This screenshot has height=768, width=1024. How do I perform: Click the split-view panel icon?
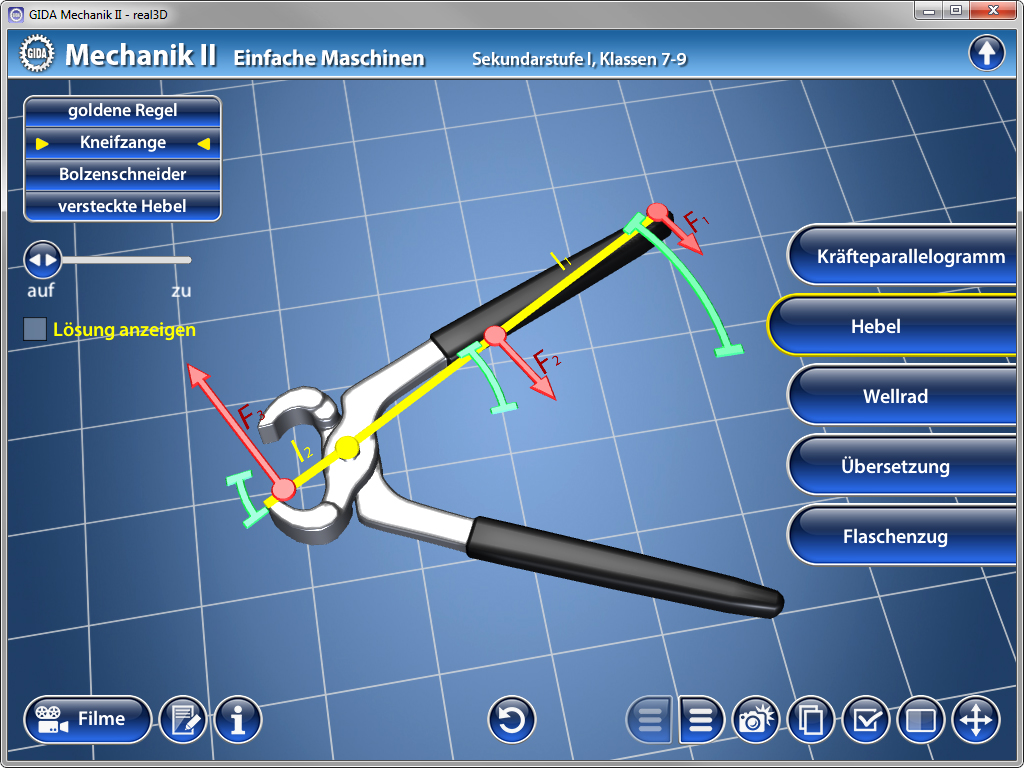pos(920,719)
